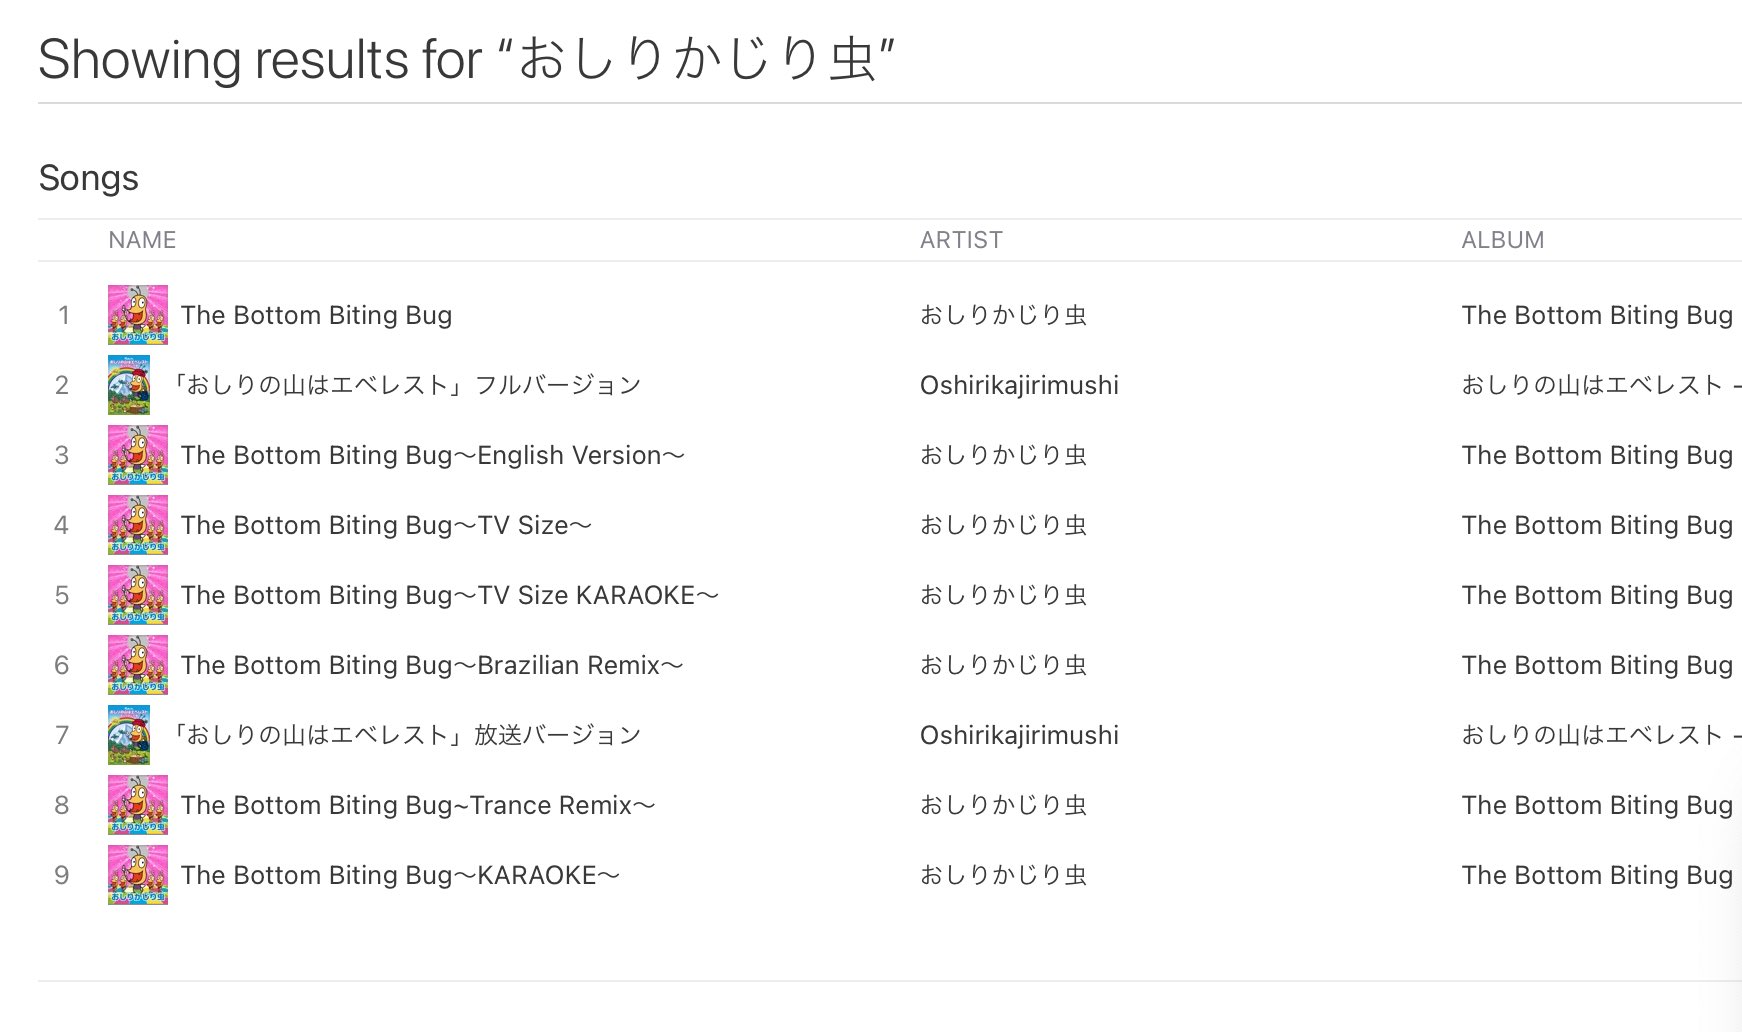
Task: Select The Bottom Biting Bug～Brazilian Remix～ title
Action: click(x=432, y=665)
